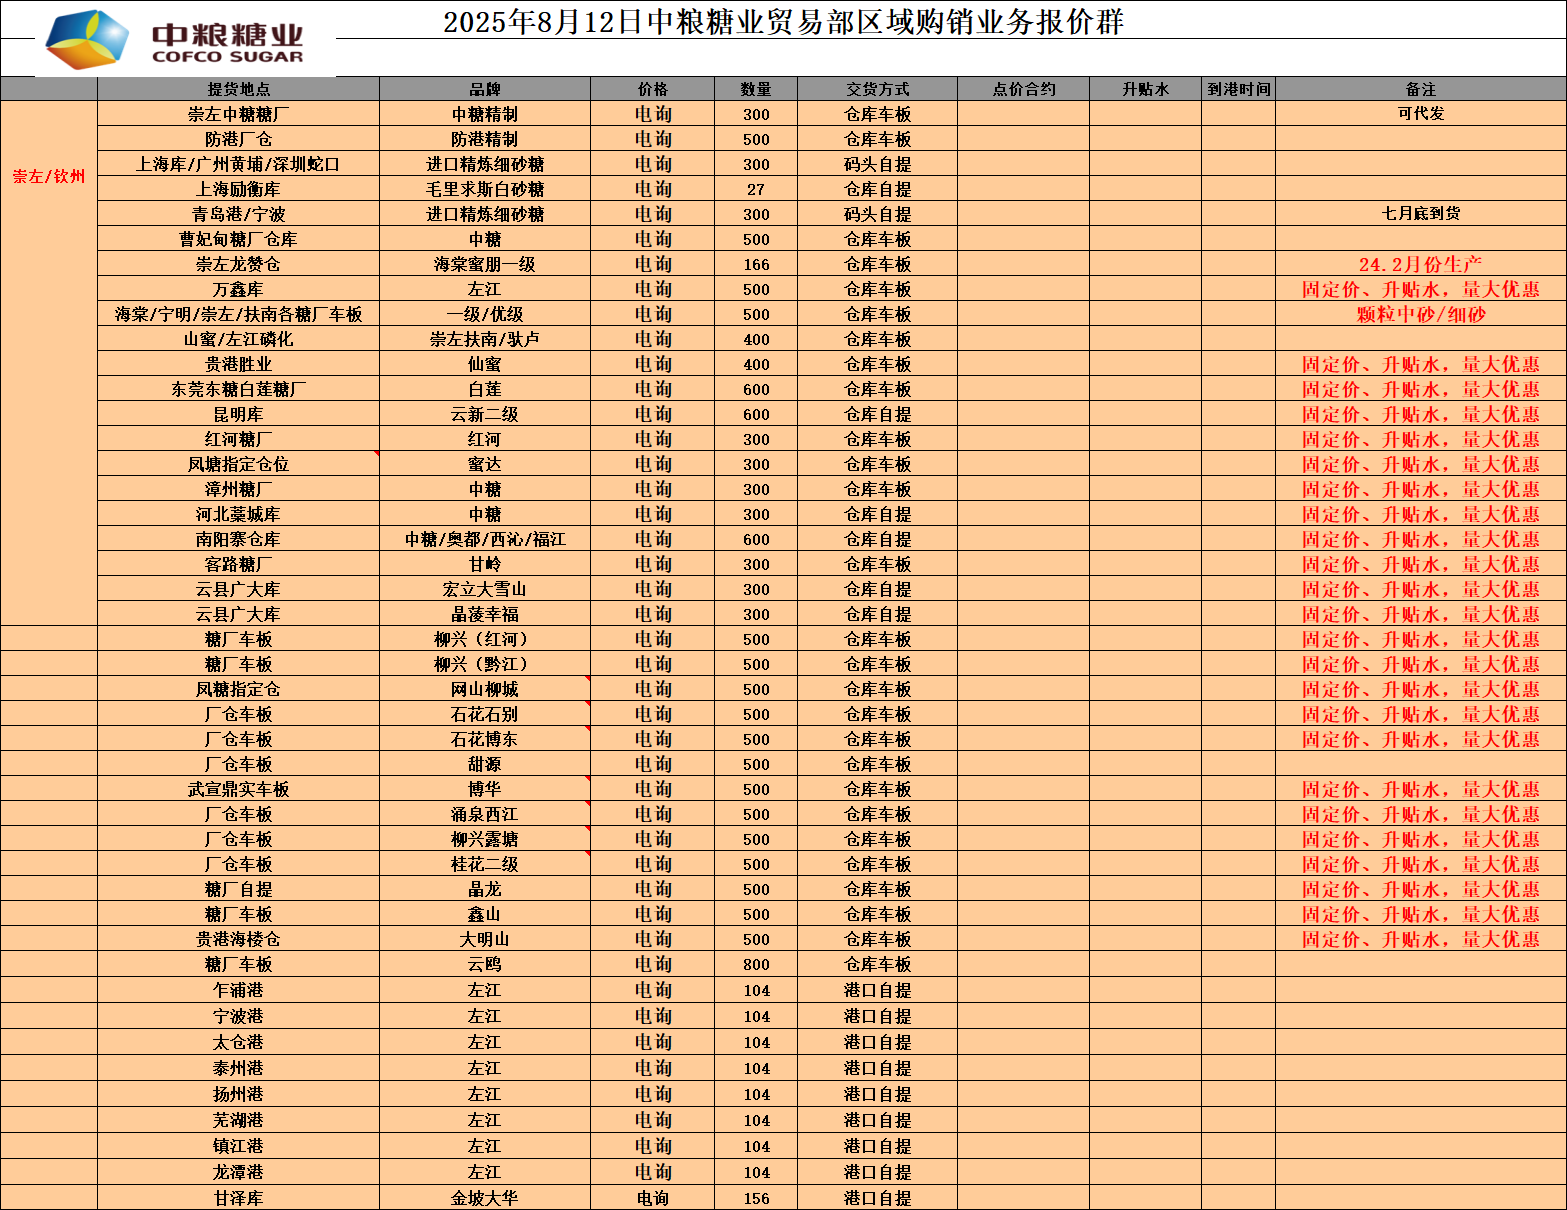Click the 中糖/奥都/西沁/福江 brand cell
This screenshot has width=1567, height=1210.
pyautogui.click(x=484, y=539)
